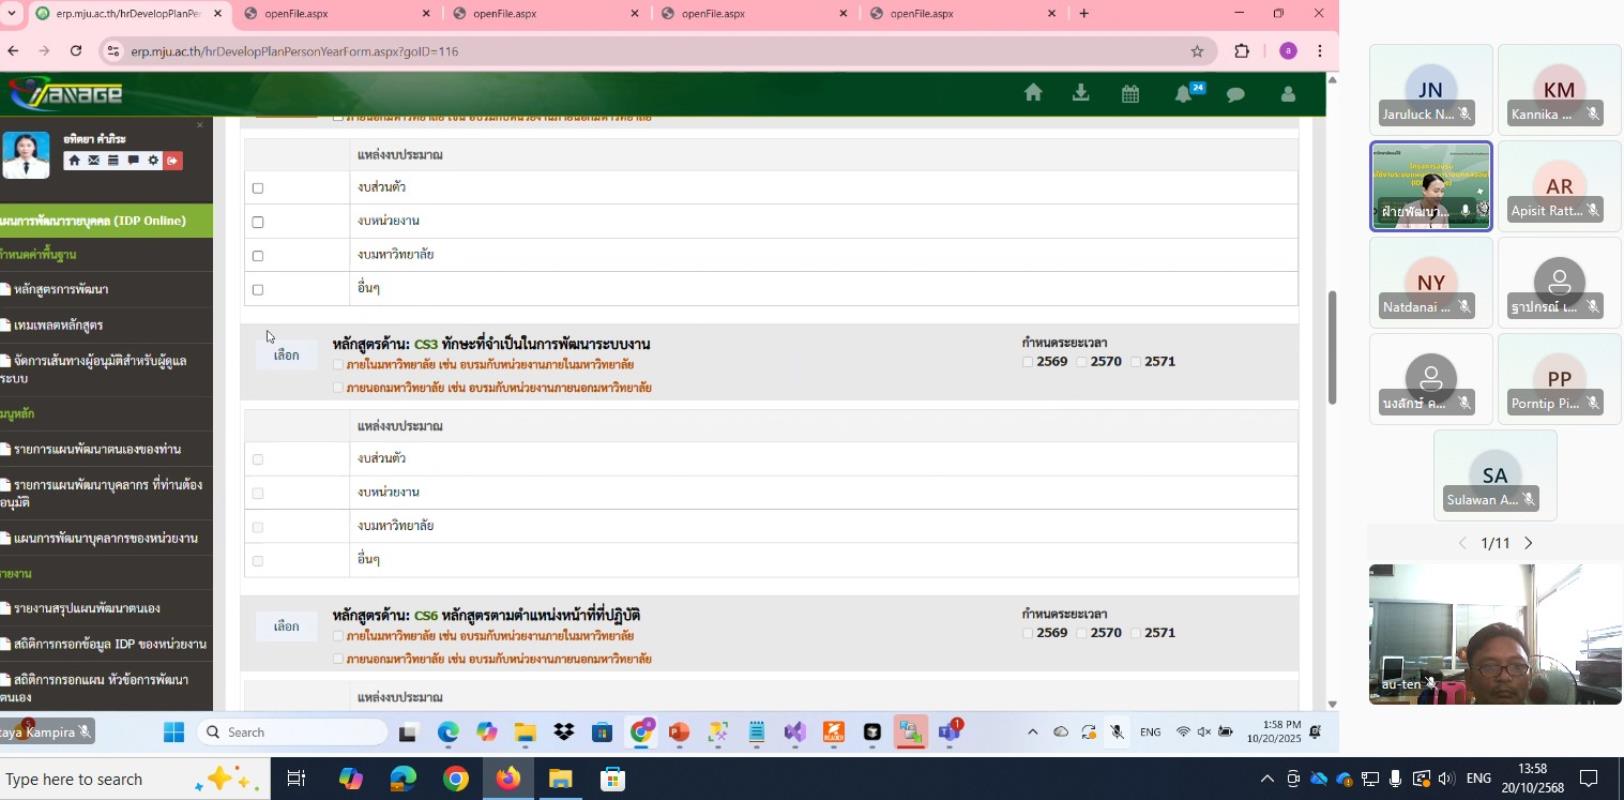The width and height of the screenshot is (1624, 800).
Task: Tick the 2570 year box for CS6
Action: 1082,633
